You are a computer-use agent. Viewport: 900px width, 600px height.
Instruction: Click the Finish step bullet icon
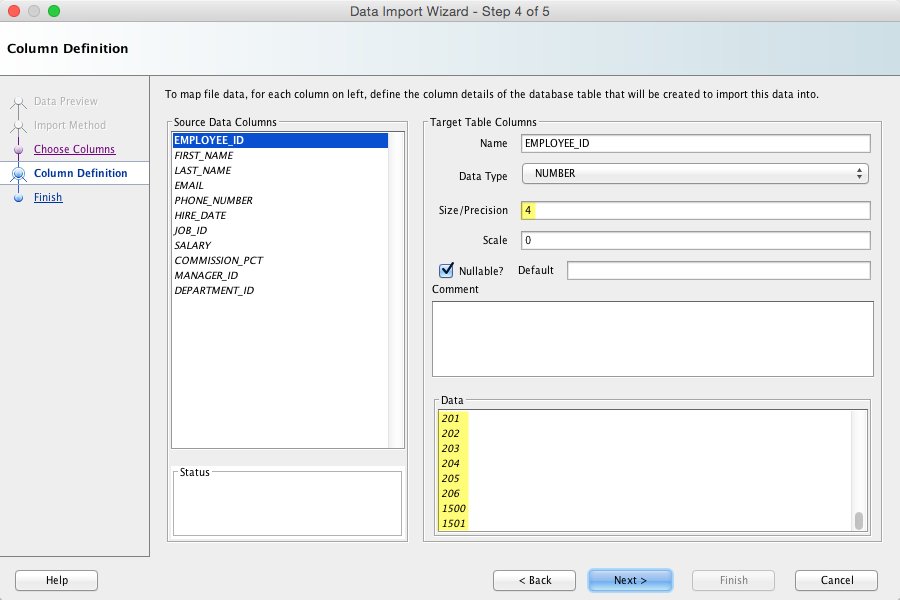click(18, 198)
